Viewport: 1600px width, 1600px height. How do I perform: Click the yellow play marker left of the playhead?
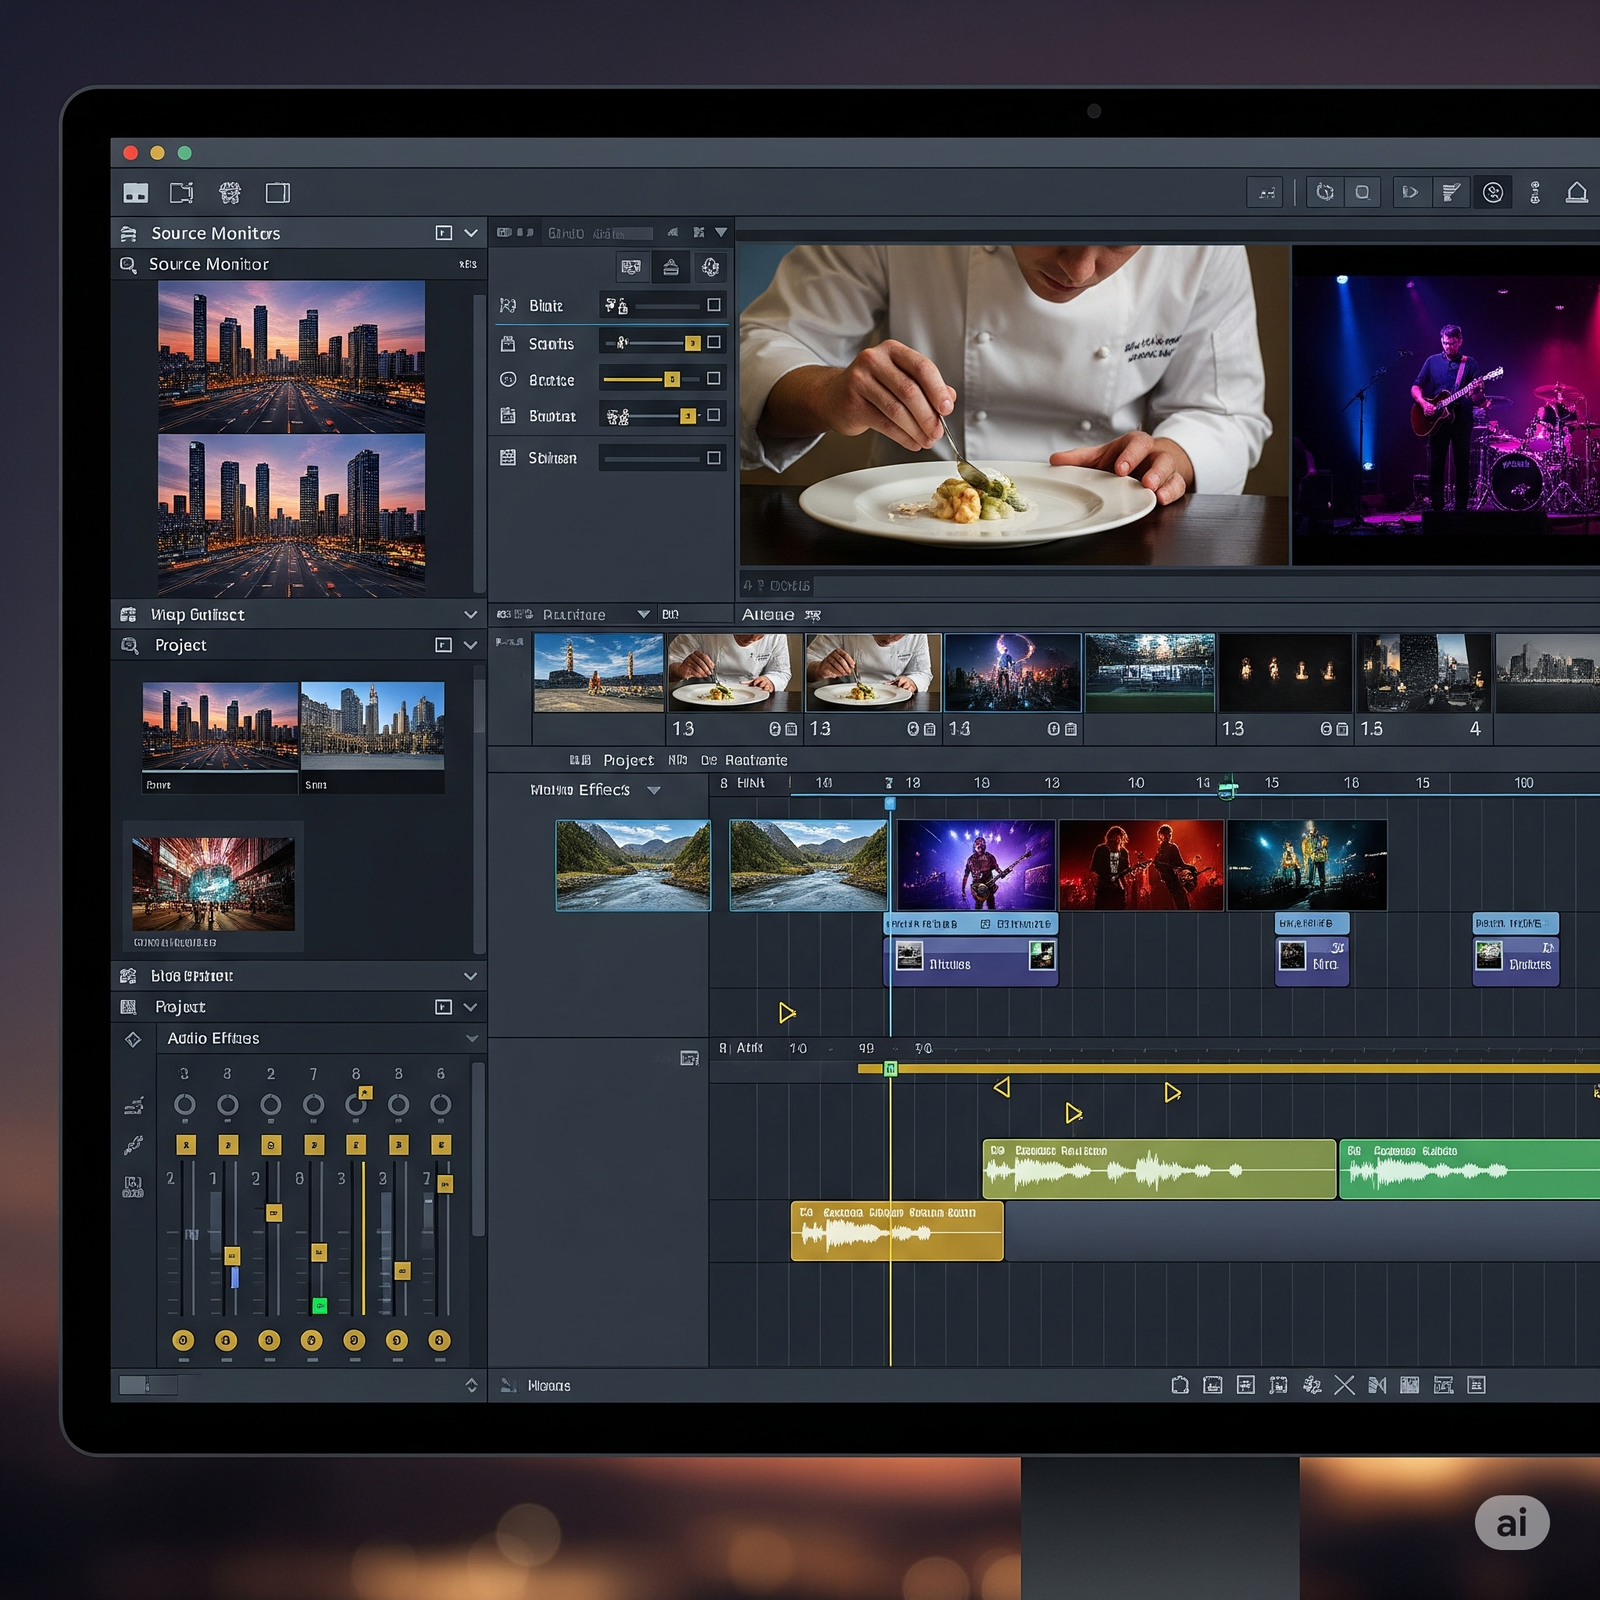pyautogui.click(x=787, y=1013)
